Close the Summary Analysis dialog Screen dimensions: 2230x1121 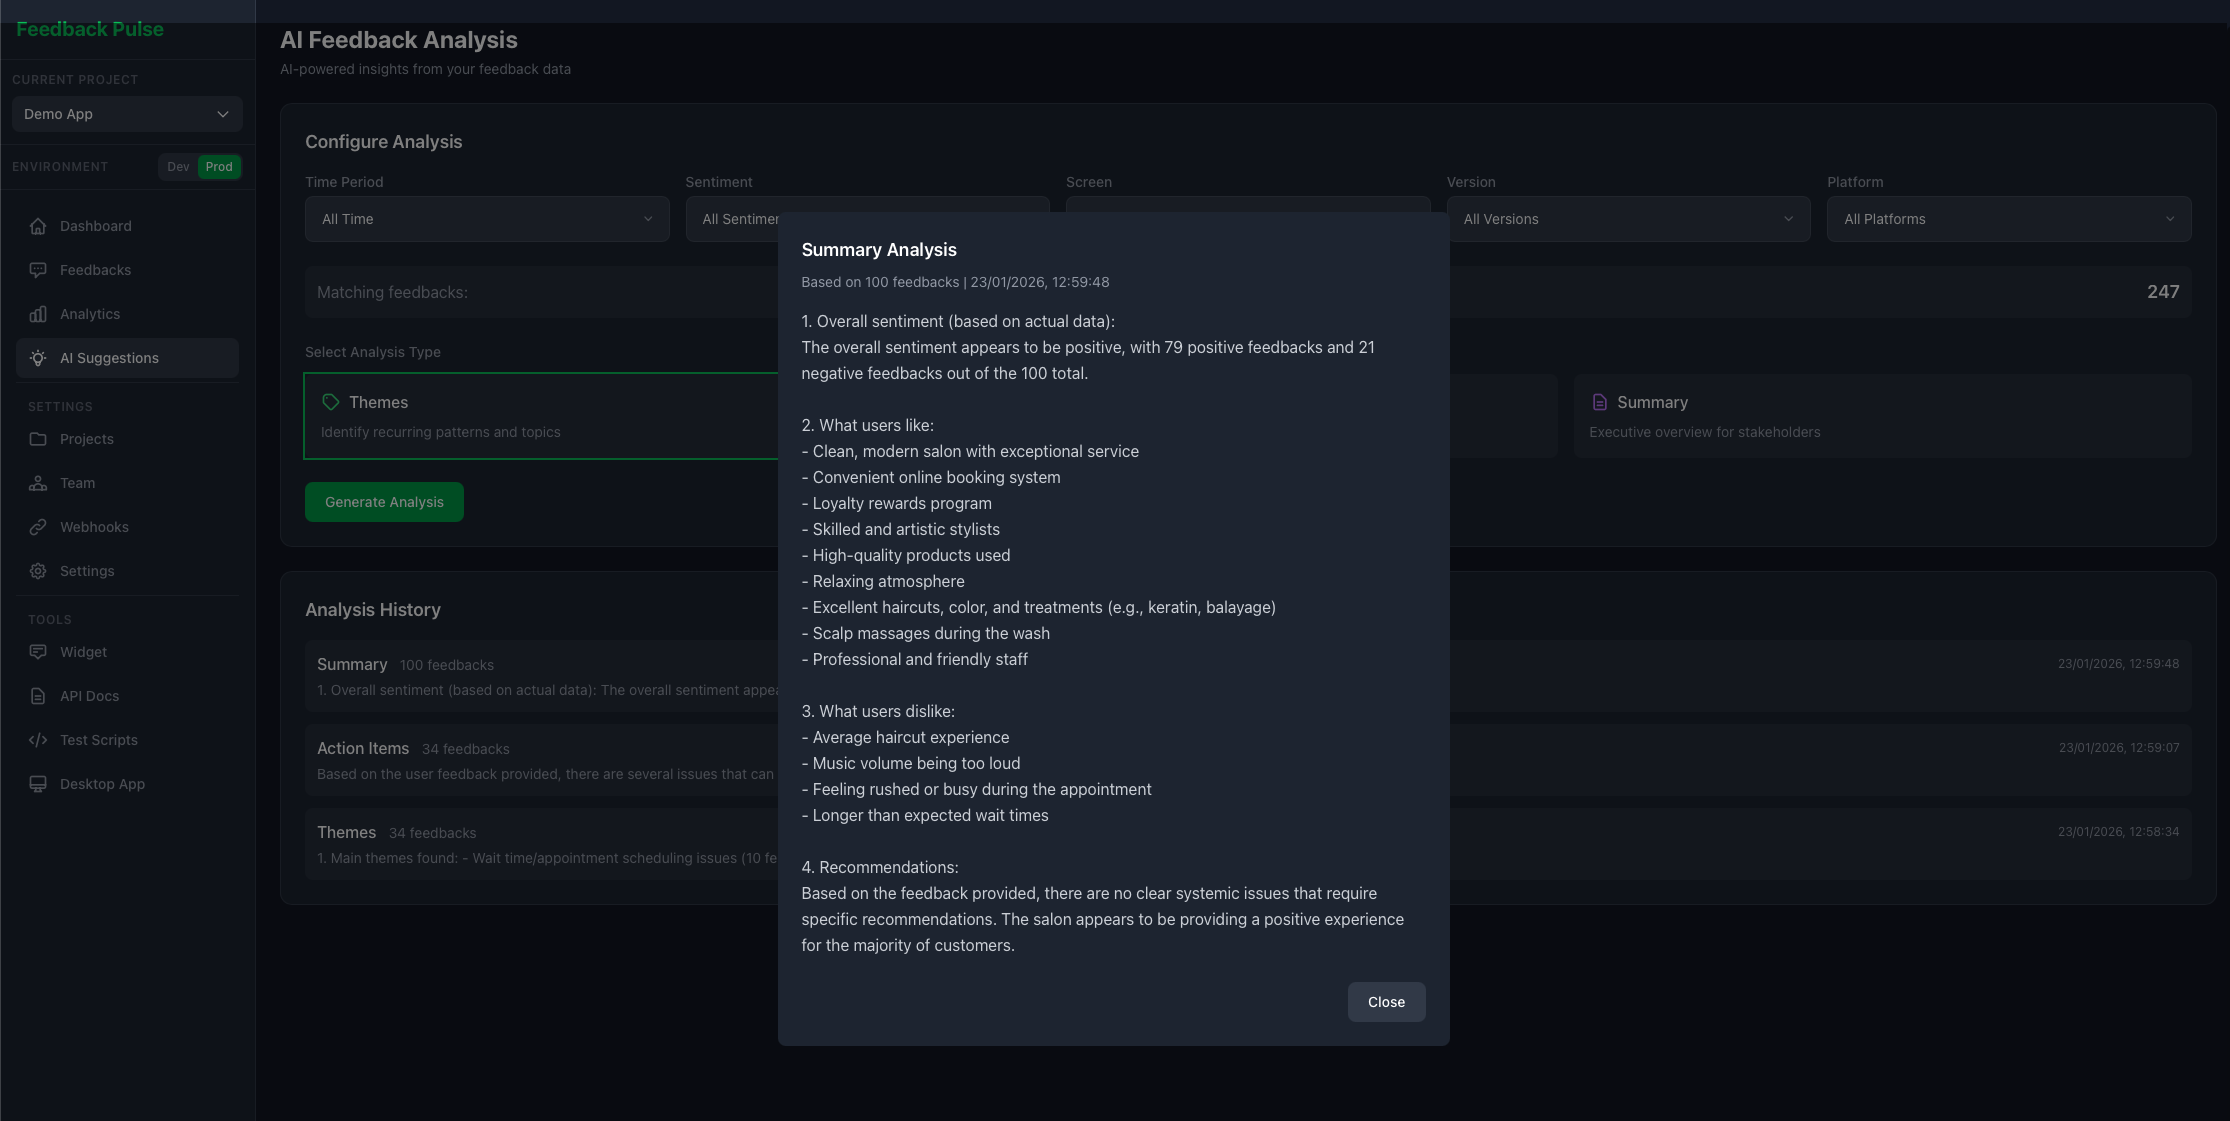pos(1386,1001)
